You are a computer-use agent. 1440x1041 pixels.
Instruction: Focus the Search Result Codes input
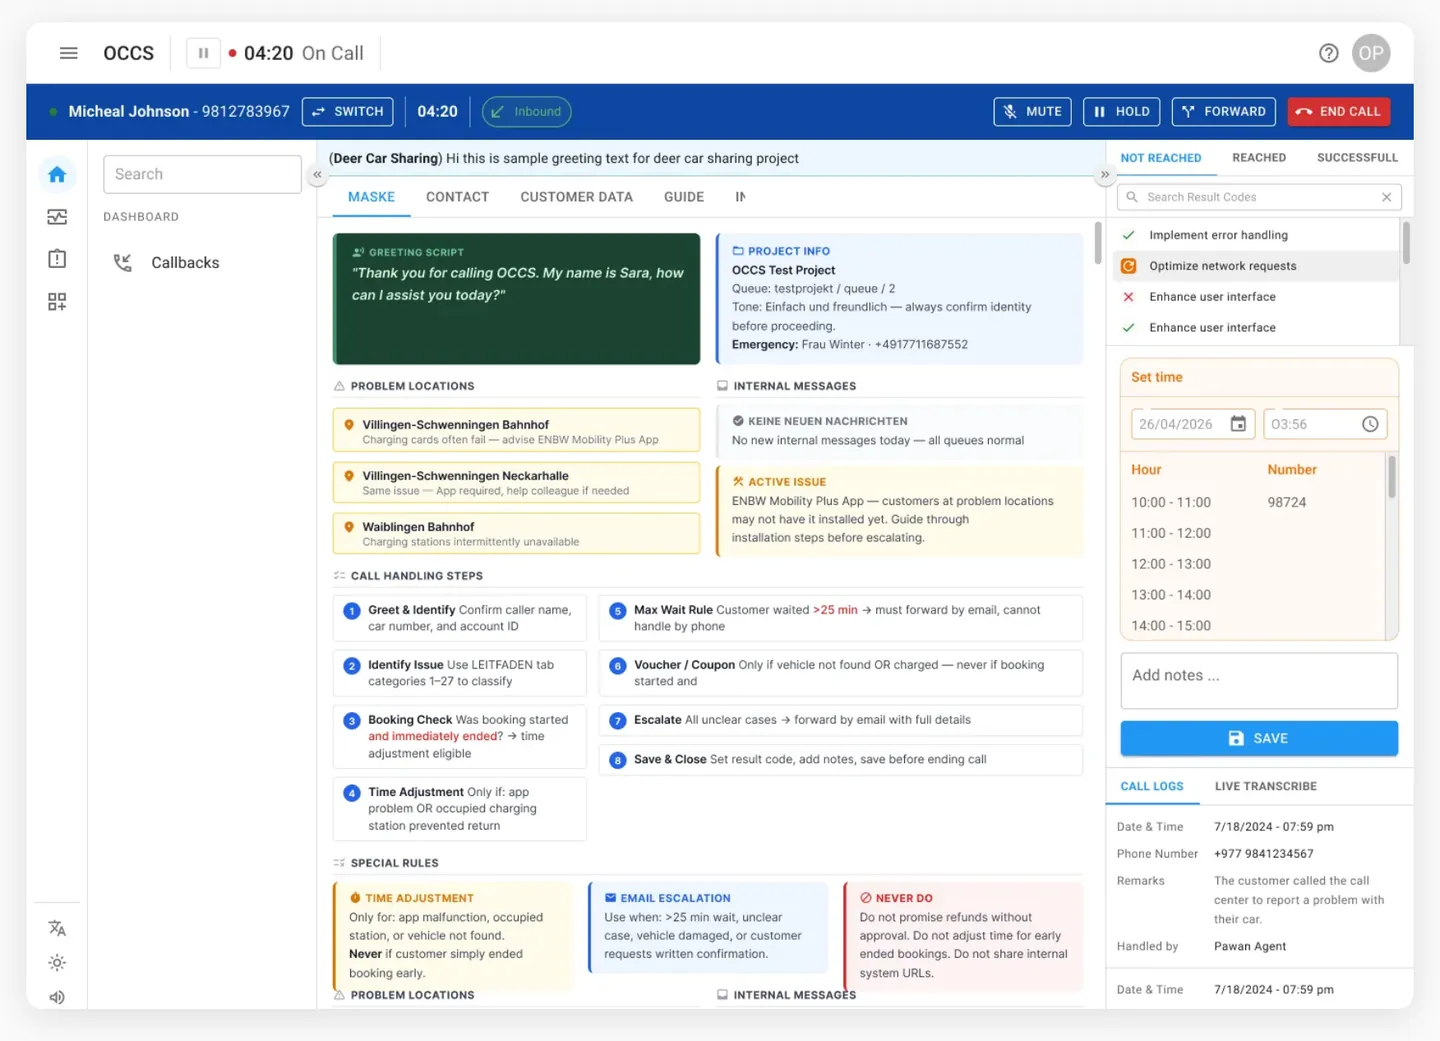(1258, 197)
